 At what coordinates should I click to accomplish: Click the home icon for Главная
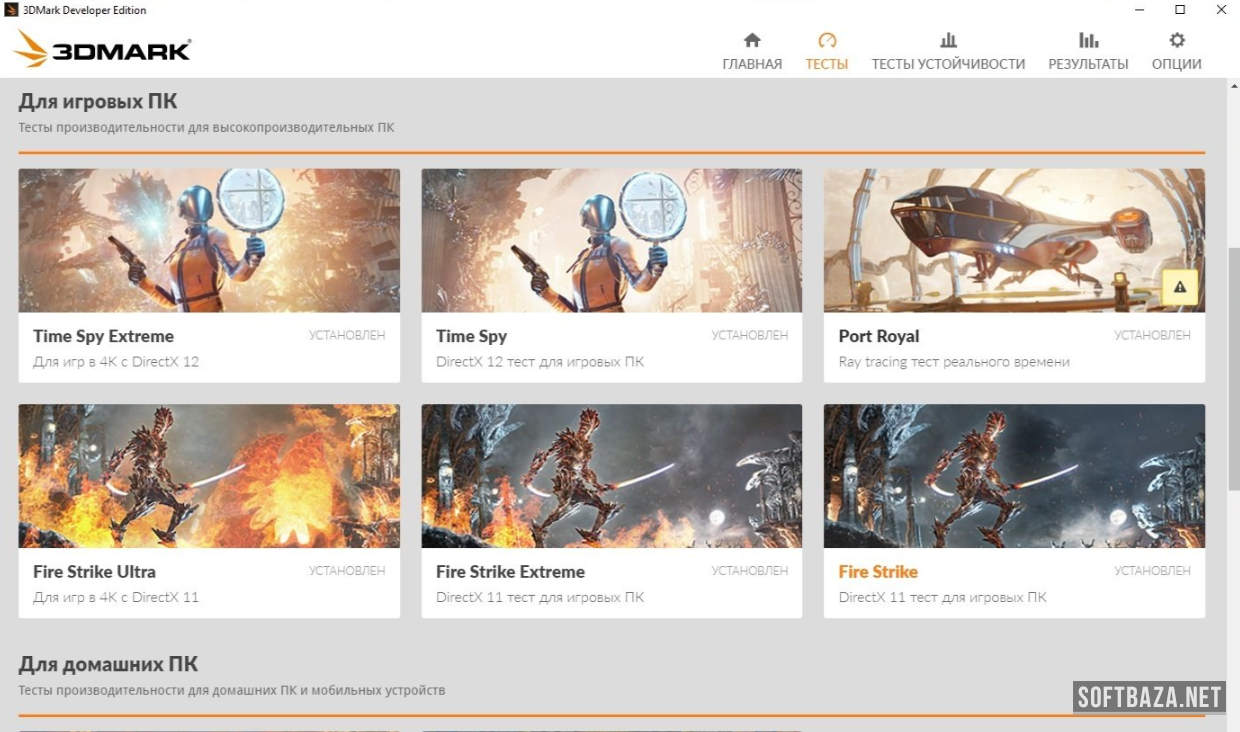752,40
